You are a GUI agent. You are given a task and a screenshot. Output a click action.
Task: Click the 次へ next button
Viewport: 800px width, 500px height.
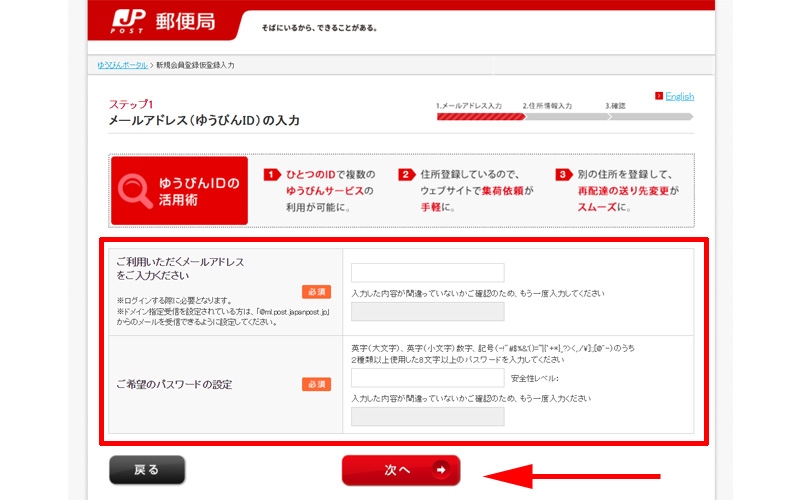[x=401, y=470]
